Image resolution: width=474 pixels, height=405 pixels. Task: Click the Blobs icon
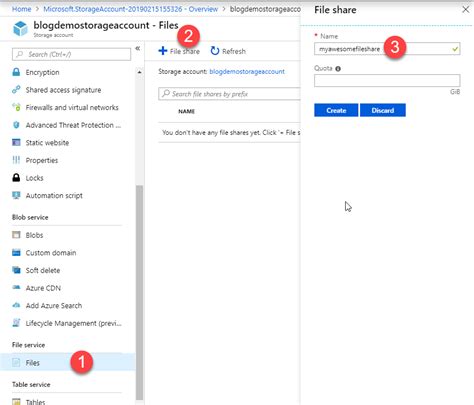[x=16, y=235]
